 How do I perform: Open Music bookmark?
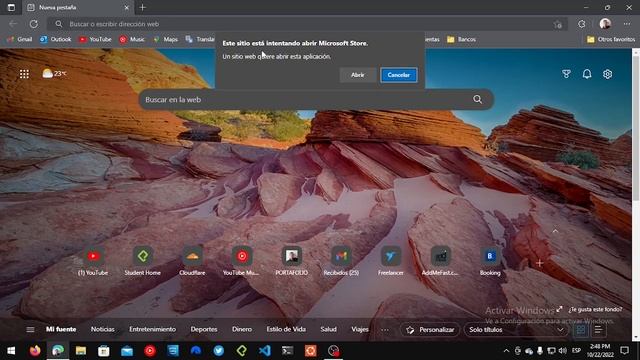132,39
